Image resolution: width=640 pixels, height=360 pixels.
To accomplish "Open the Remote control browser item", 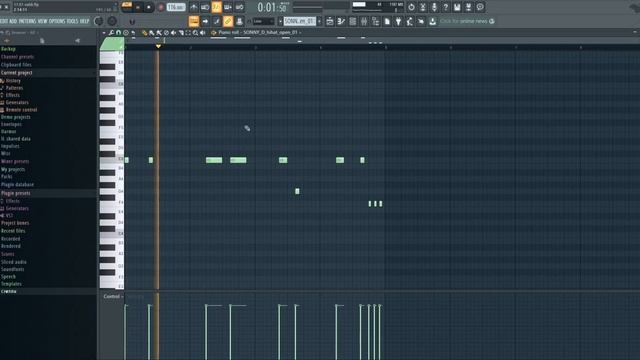I will point(21,110).
